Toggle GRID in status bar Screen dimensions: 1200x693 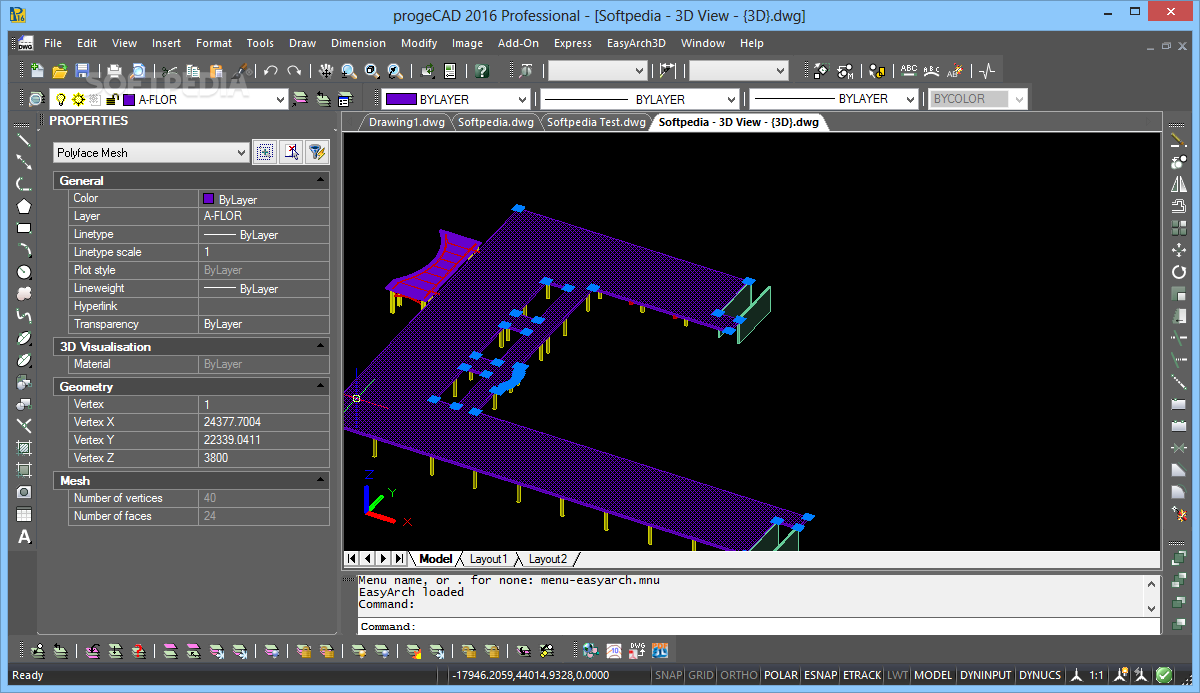[x=701, y=675]
